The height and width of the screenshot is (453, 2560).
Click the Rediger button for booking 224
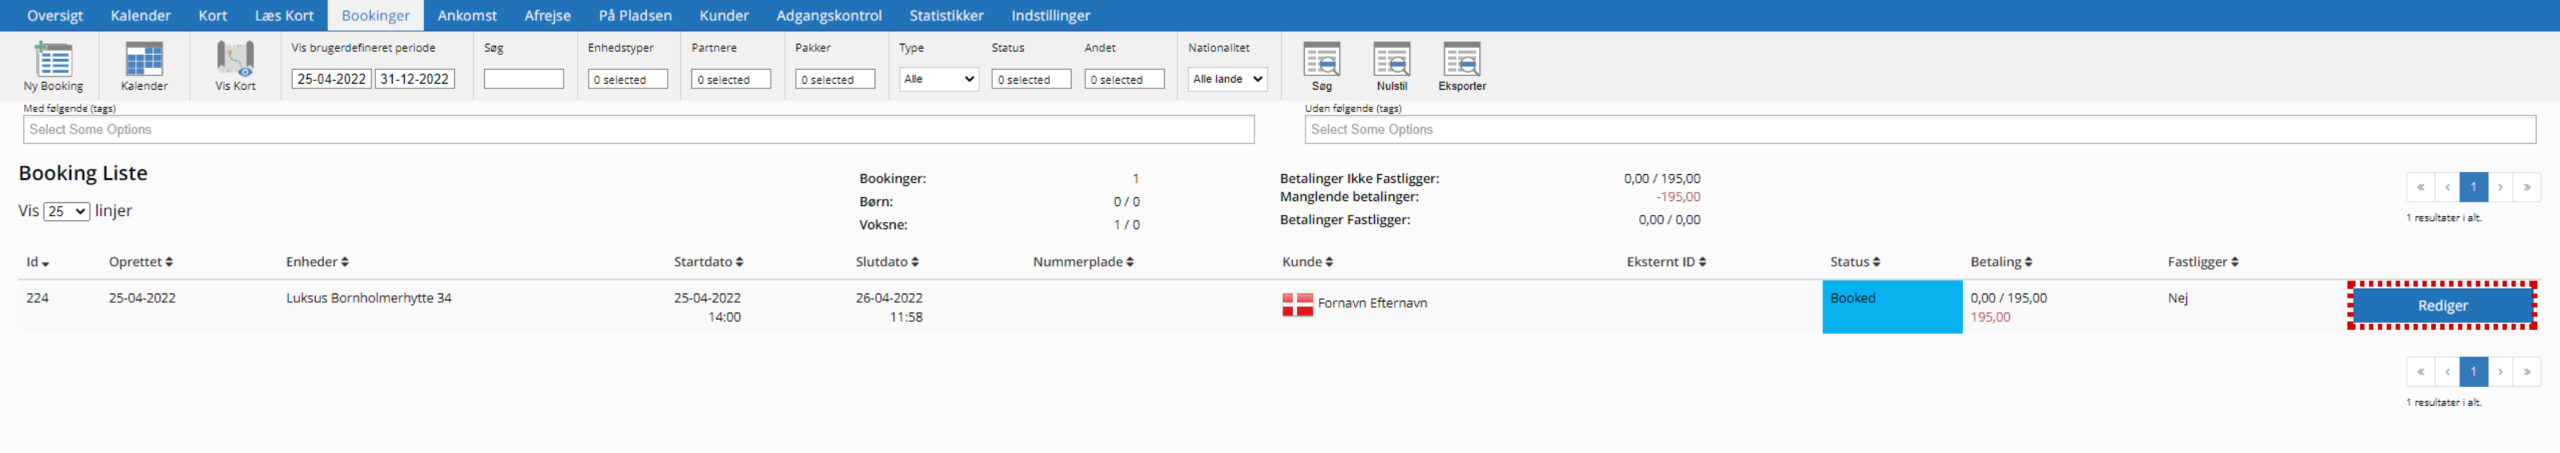[2442, 306]
